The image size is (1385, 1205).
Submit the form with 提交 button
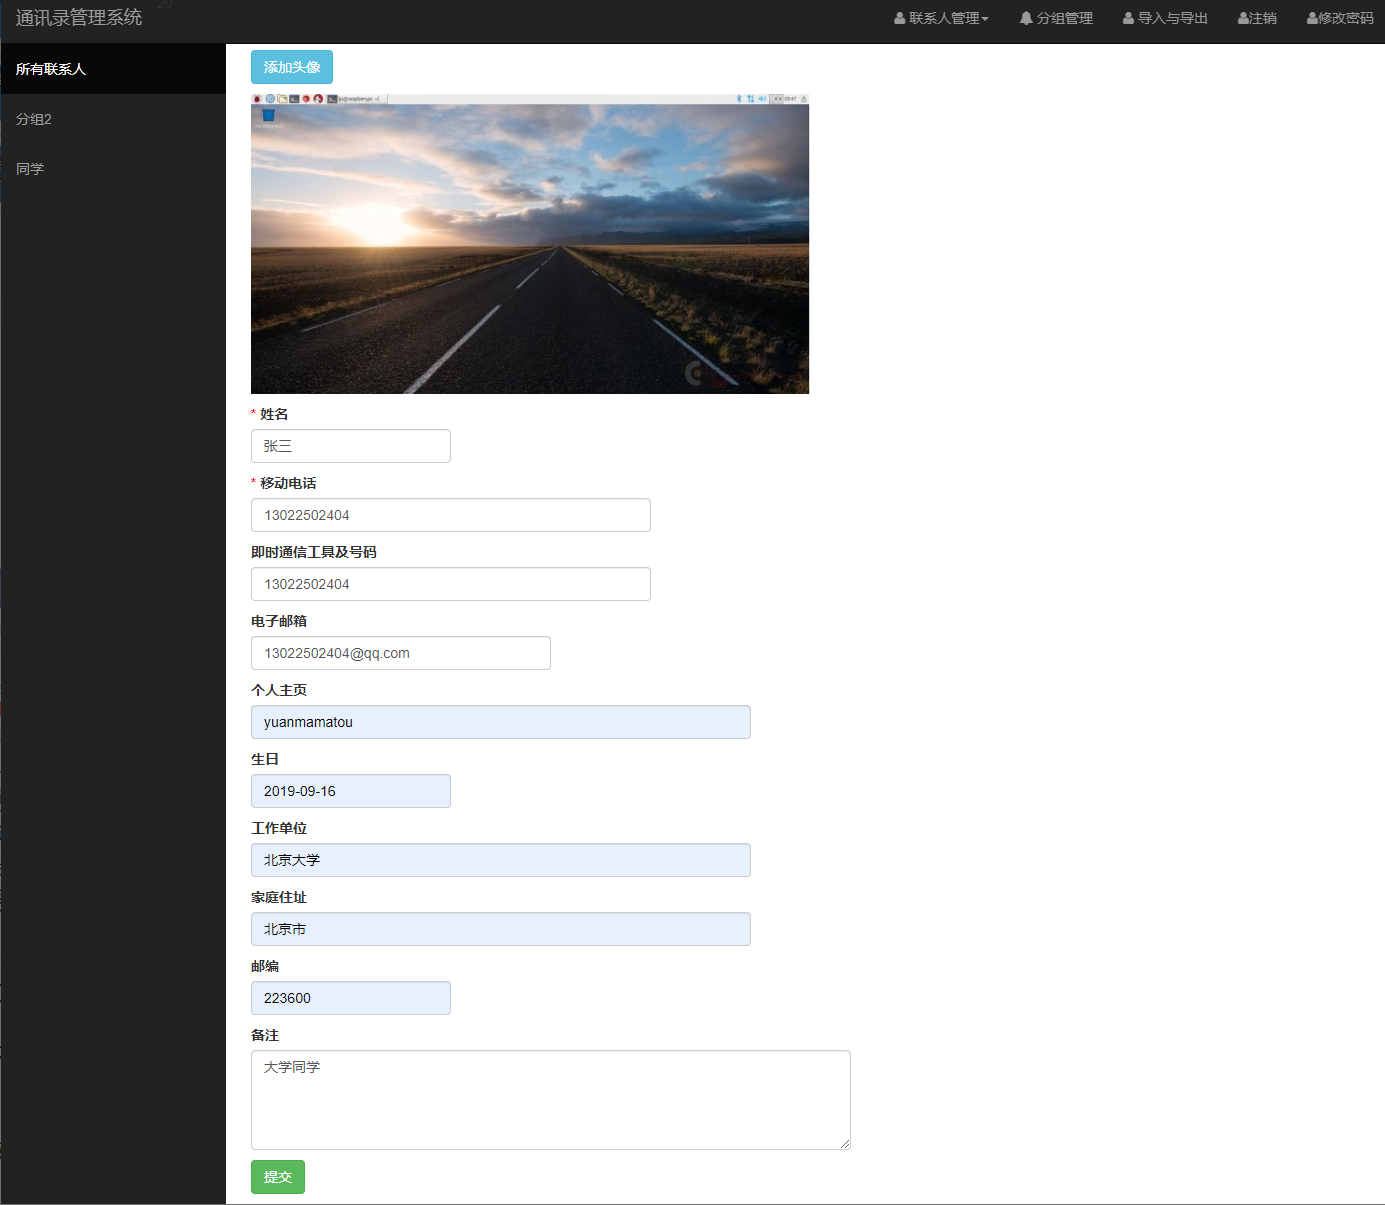click(277, 1177)
